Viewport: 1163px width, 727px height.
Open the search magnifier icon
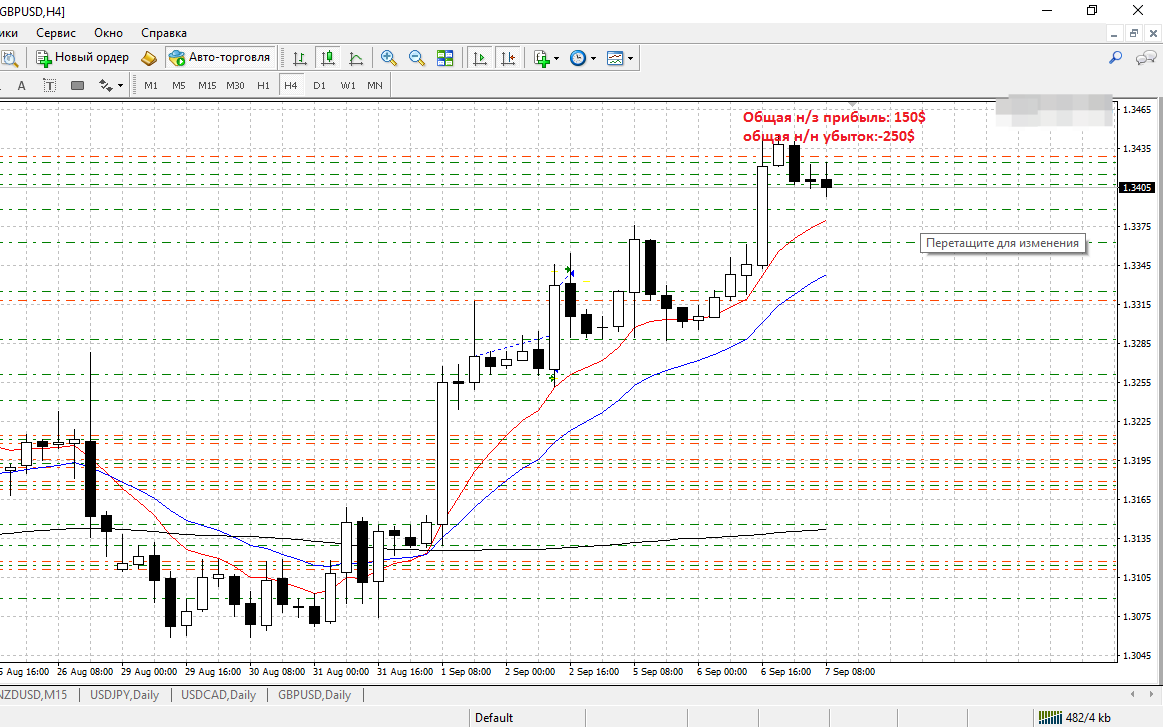[1115, 58]
